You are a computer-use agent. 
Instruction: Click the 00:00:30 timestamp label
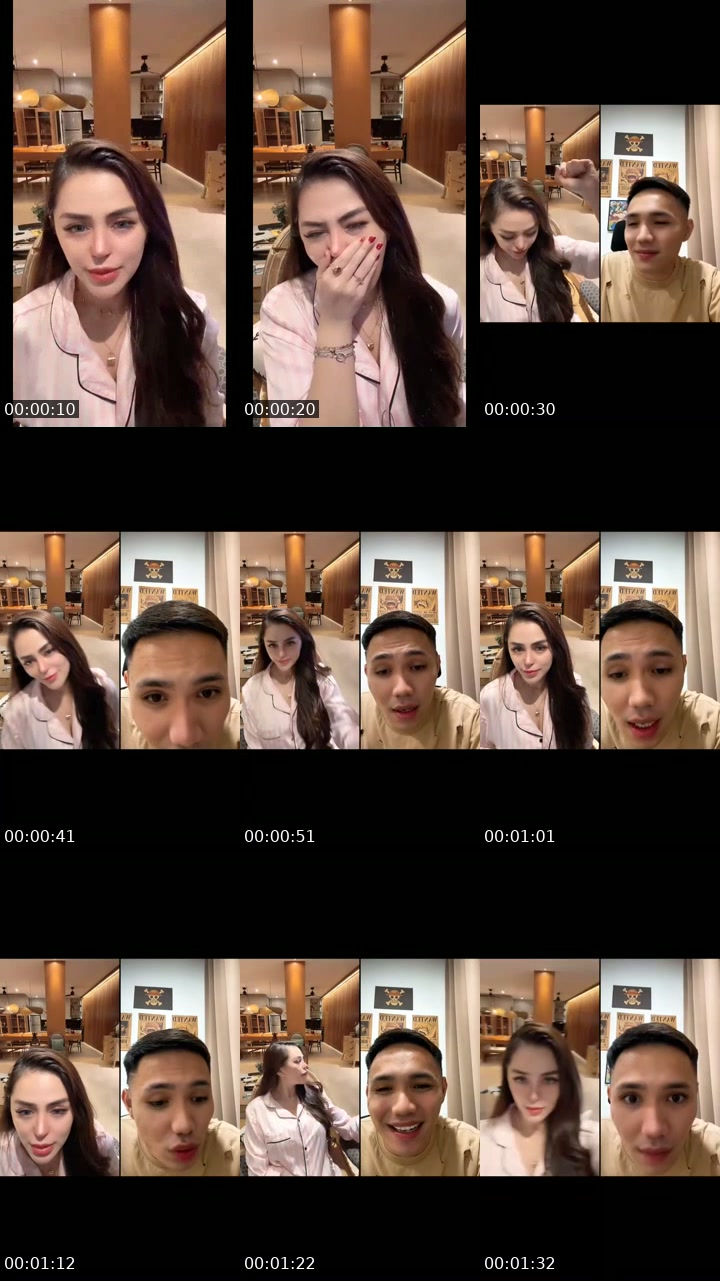click(520, 409)
